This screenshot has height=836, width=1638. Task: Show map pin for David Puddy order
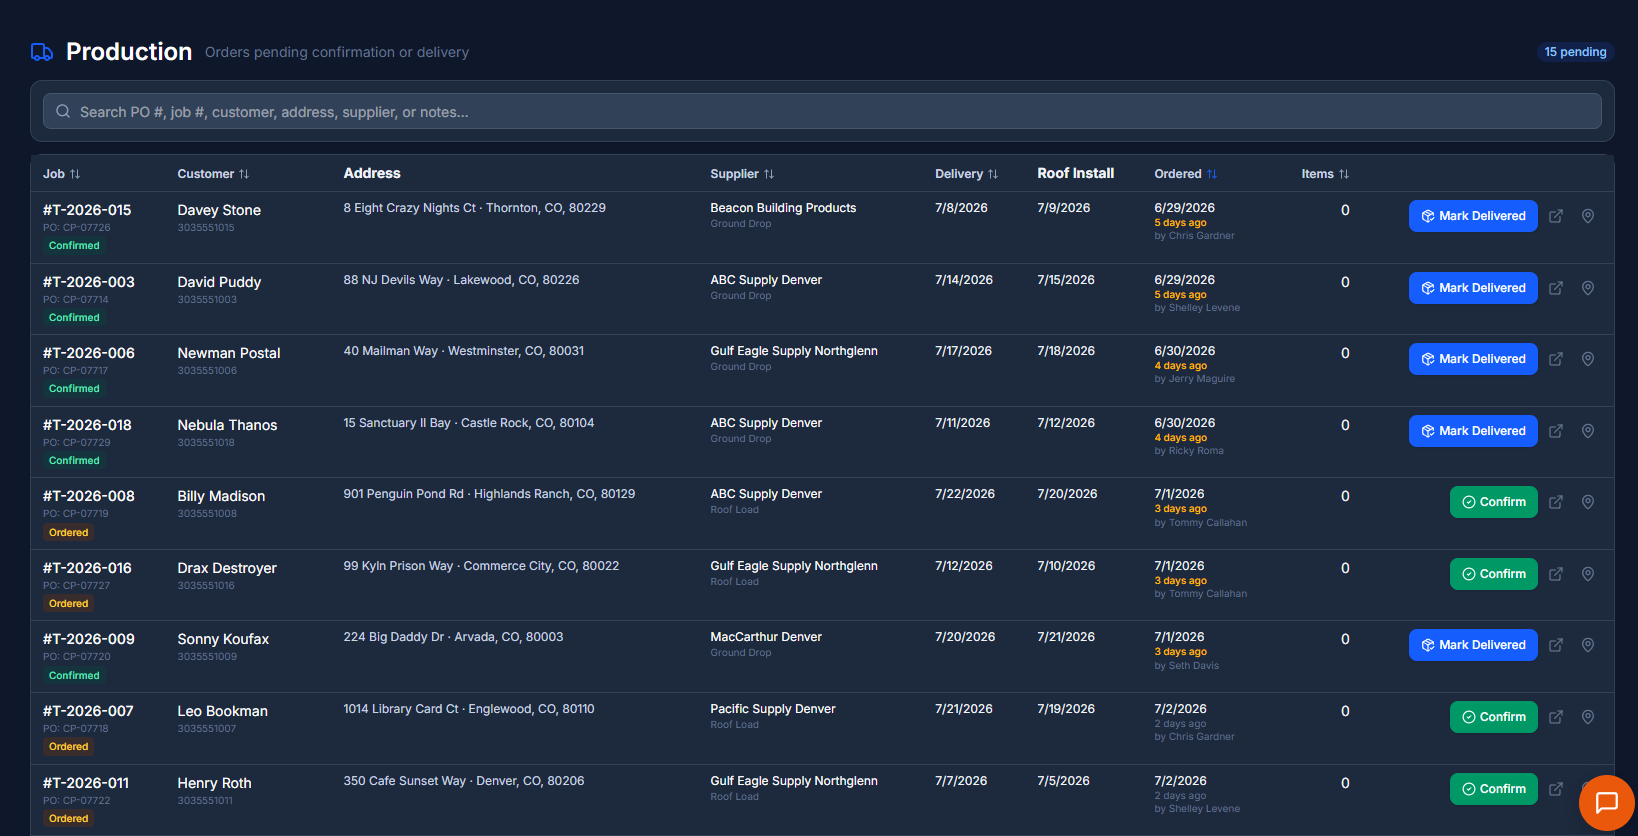pyautogui.click(x=1588, y=288)
